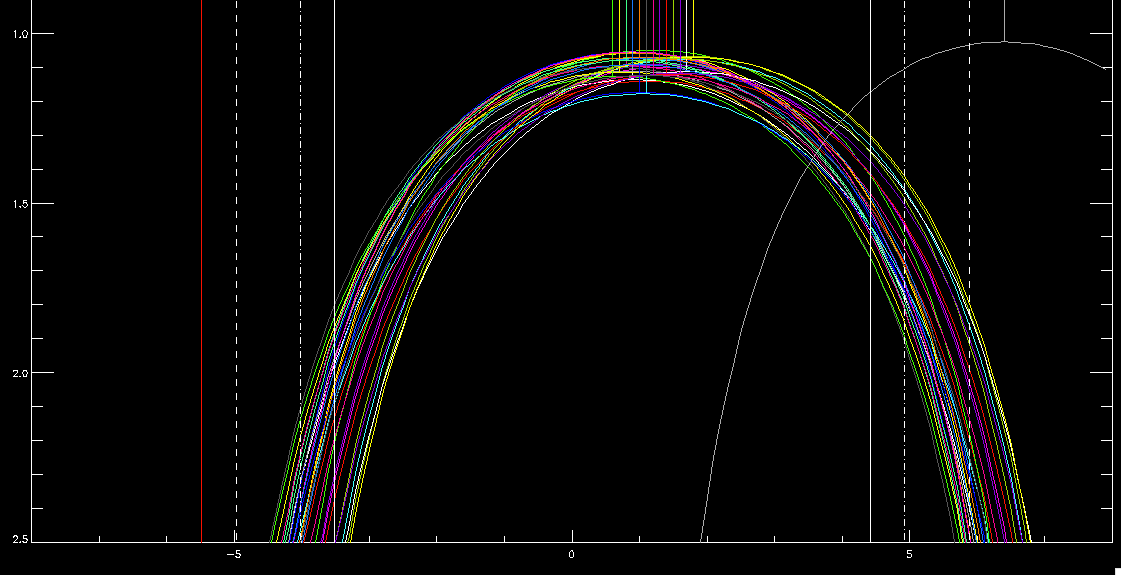Select the short gray marker above gray curve peak
This screenshot has height=575, width=1121.
tap(1004, 20)
